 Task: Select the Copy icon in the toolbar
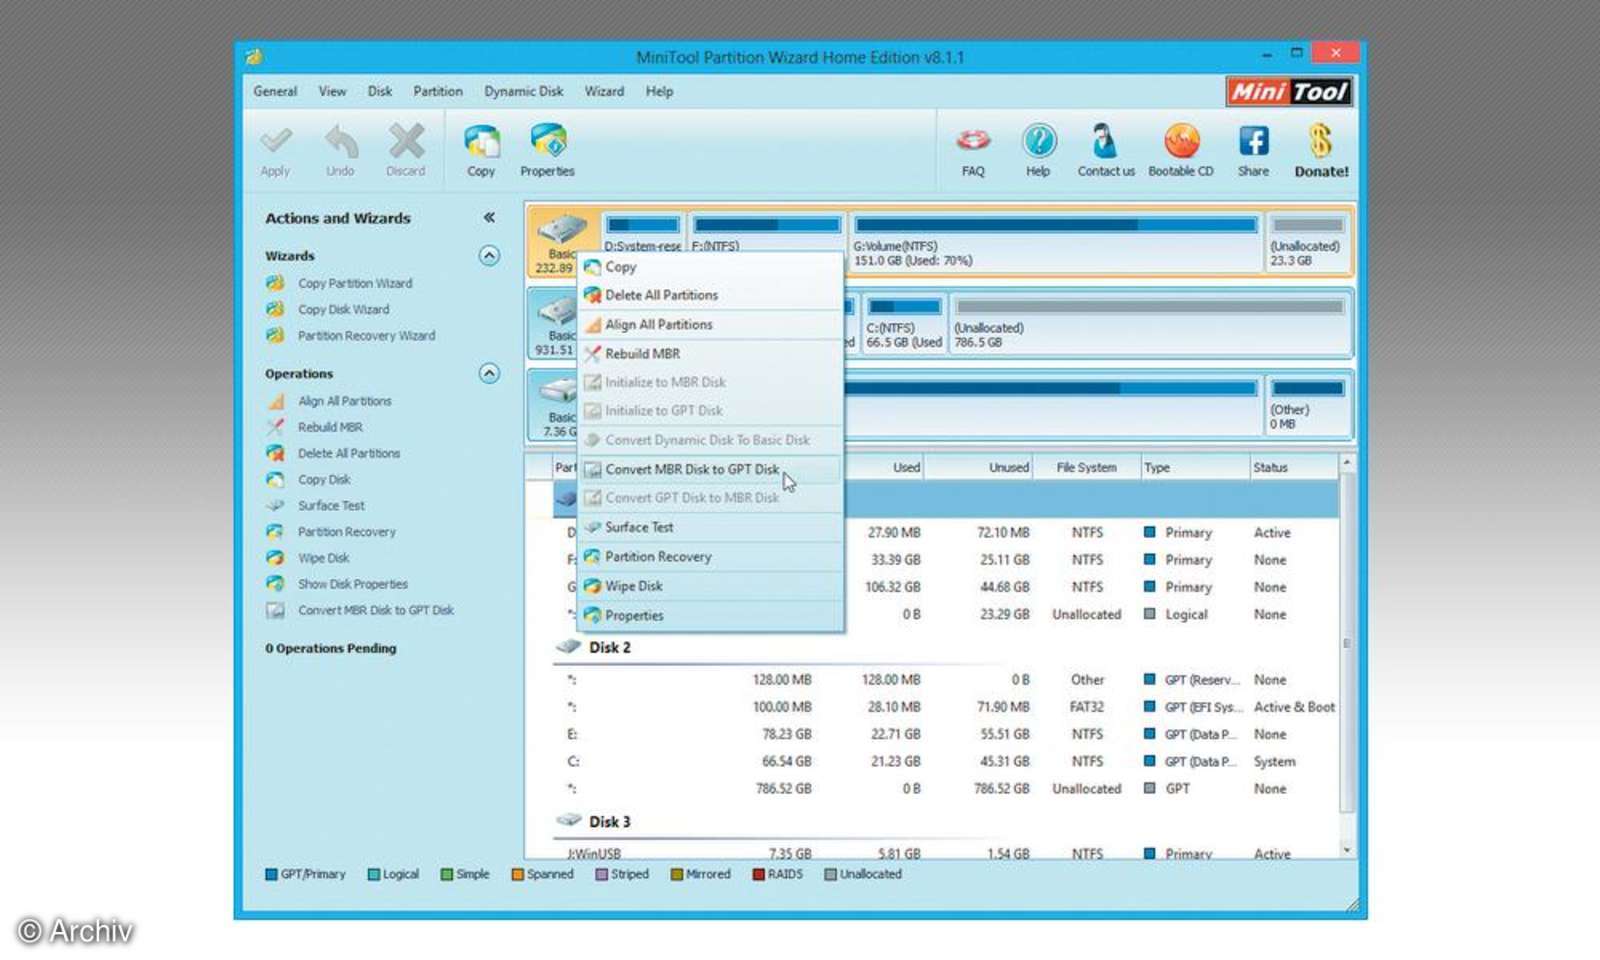click(x=480, y=148)
